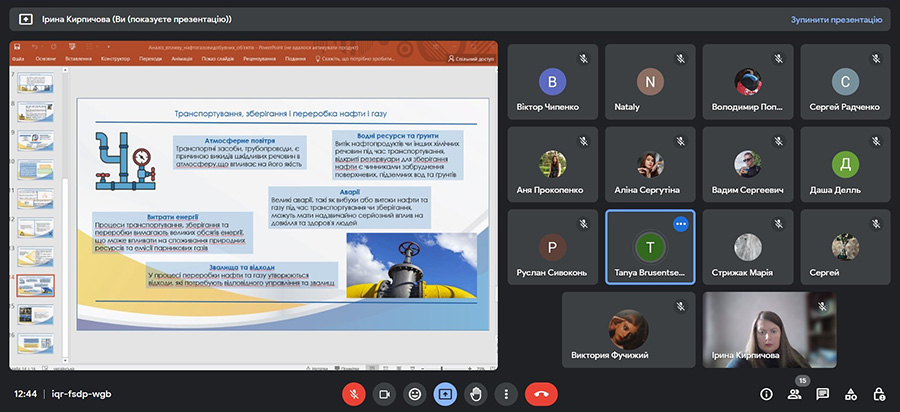This screenshot has width=900, height=412.
Task: Open more options three-dot menu
Action: 505,394
